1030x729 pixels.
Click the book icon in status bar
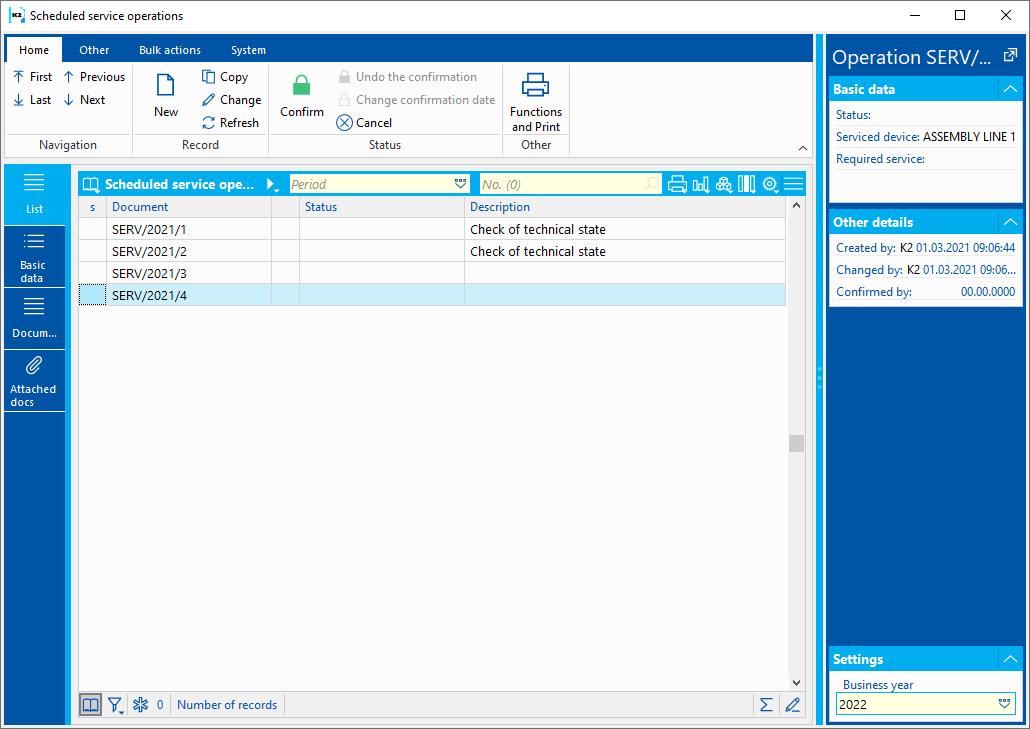[x=91, y=705]
